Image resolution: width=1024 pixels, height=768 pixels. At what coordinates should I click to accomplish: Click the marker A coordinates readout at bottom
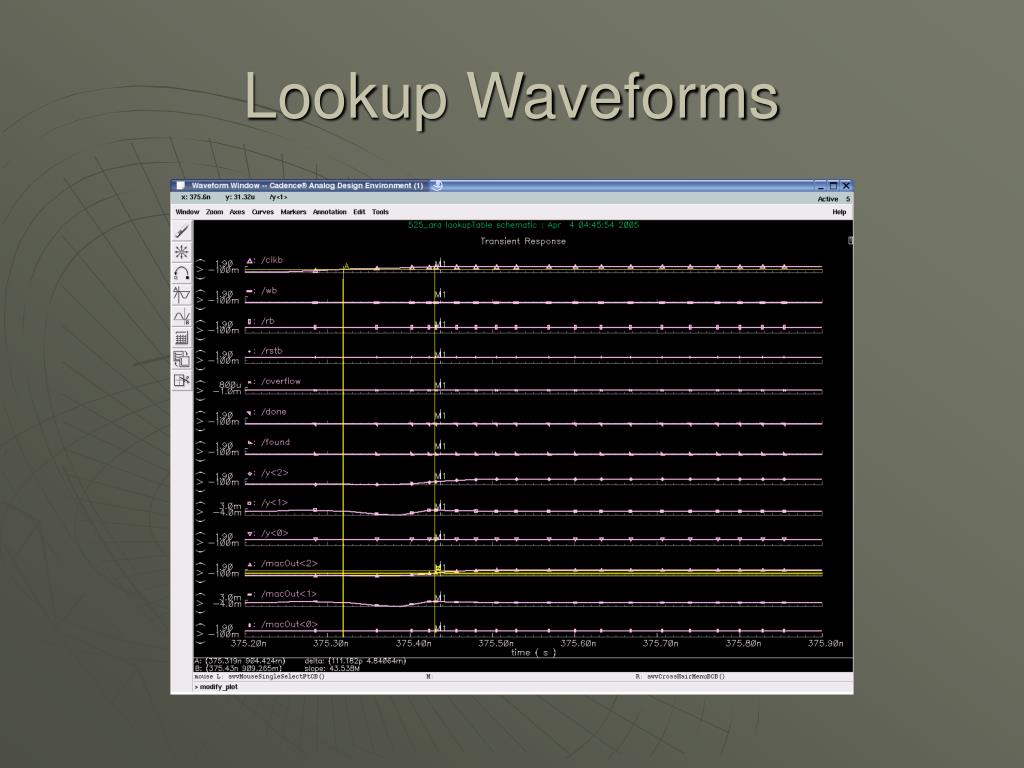(x=240, y=661)
